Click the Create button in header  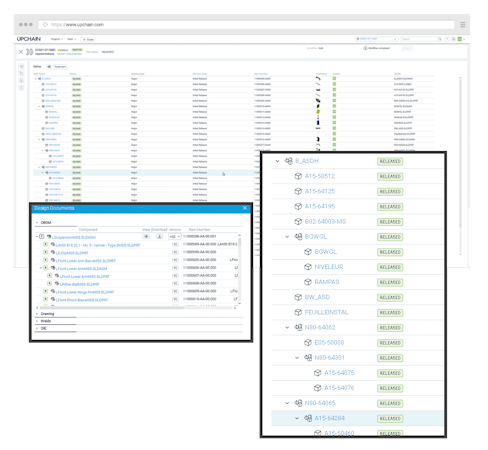tap(88, 39)
